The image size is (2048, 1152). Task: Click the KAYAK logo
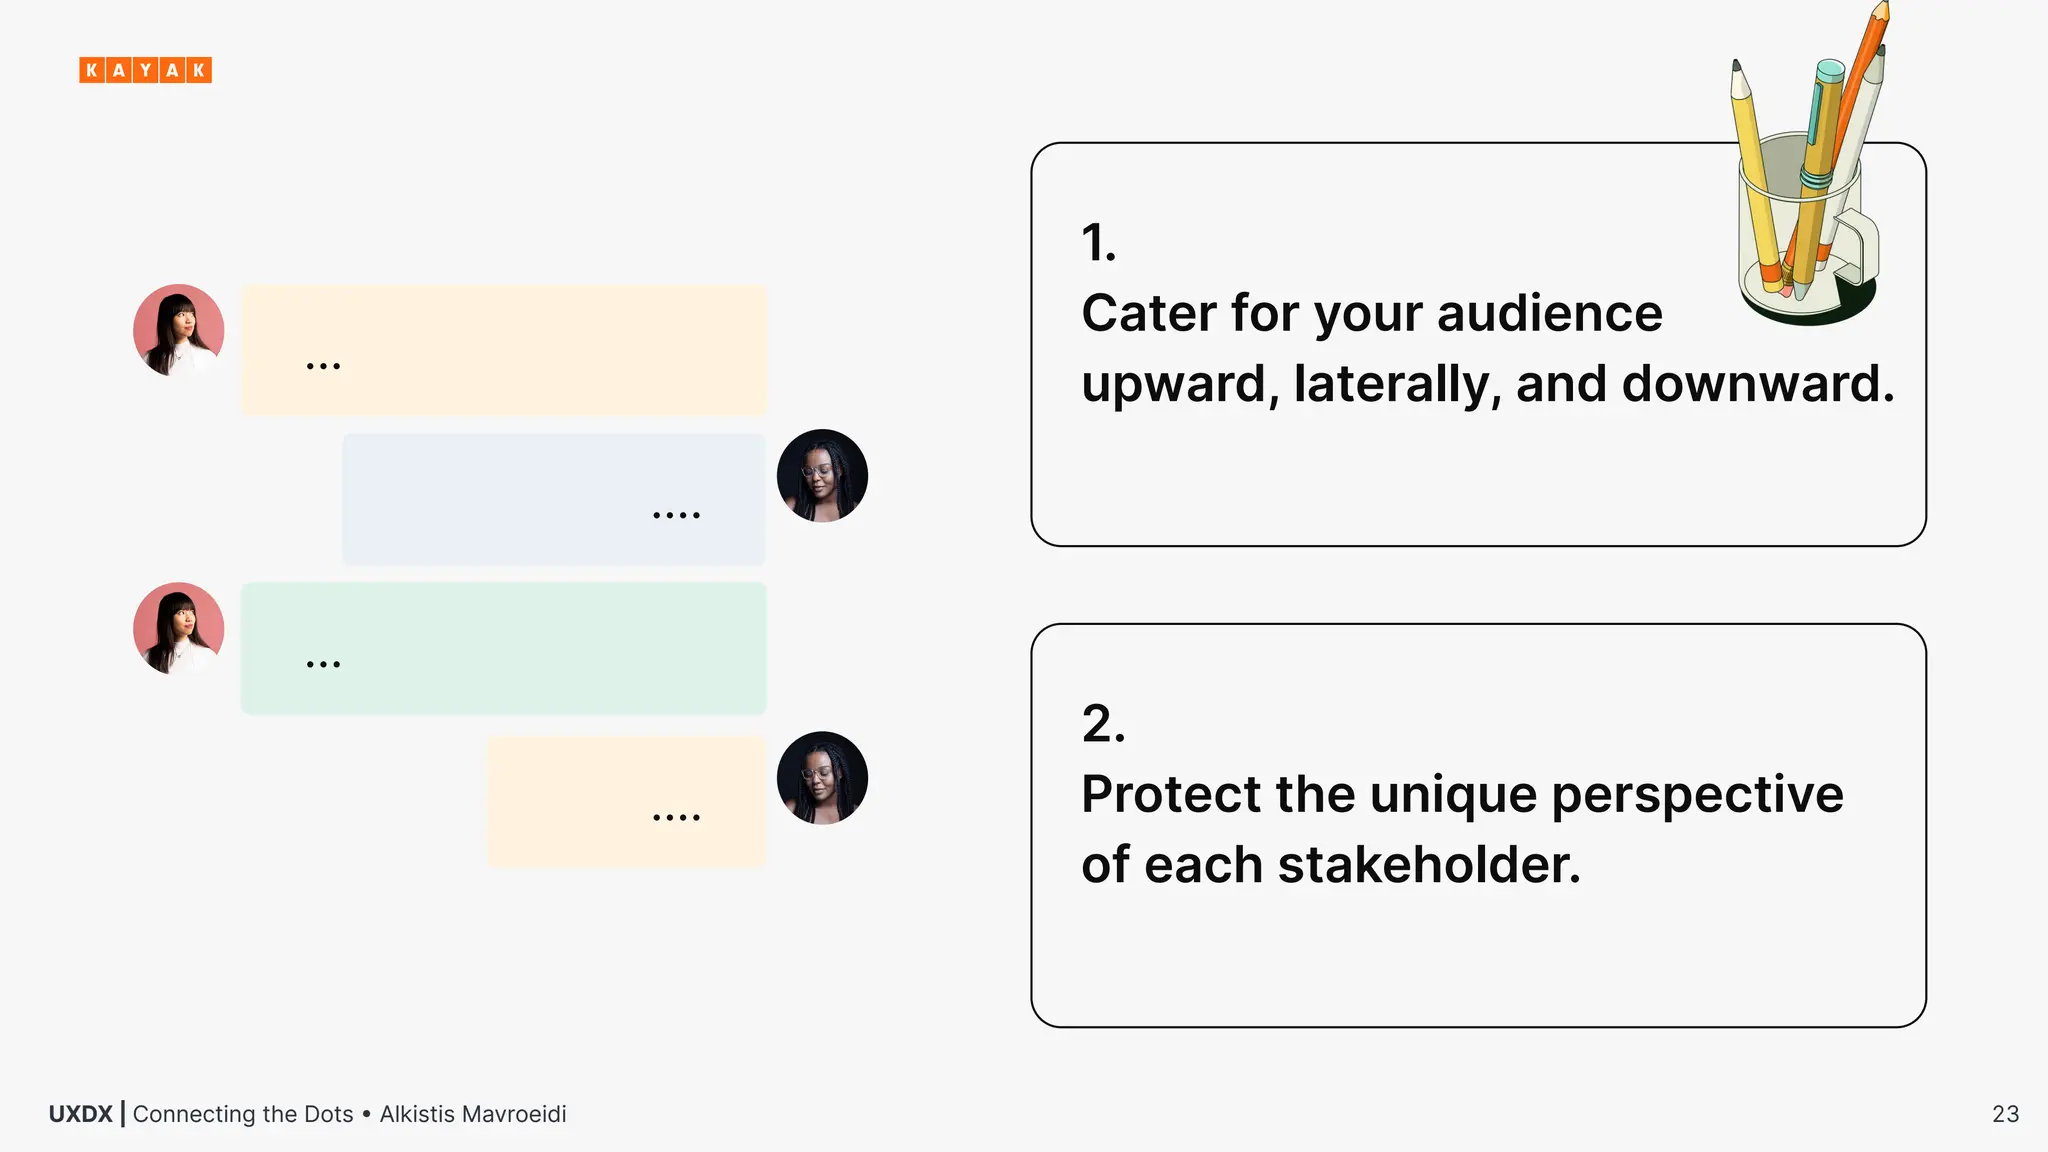click(x=145, y=70)
